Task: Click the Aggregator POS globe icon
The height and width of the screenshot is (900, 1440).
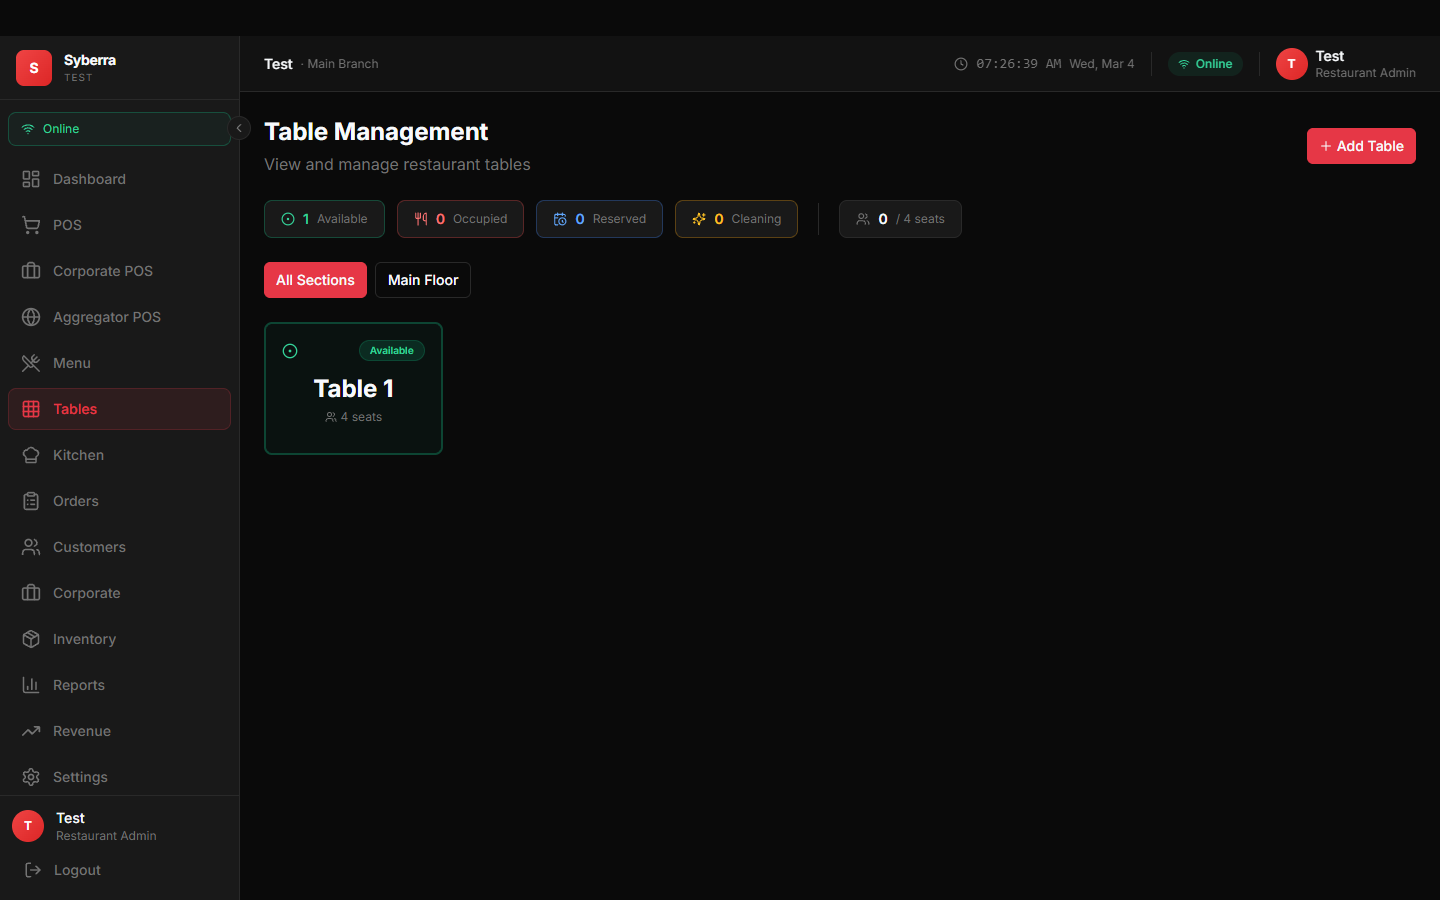Action: tap(31, 316)
